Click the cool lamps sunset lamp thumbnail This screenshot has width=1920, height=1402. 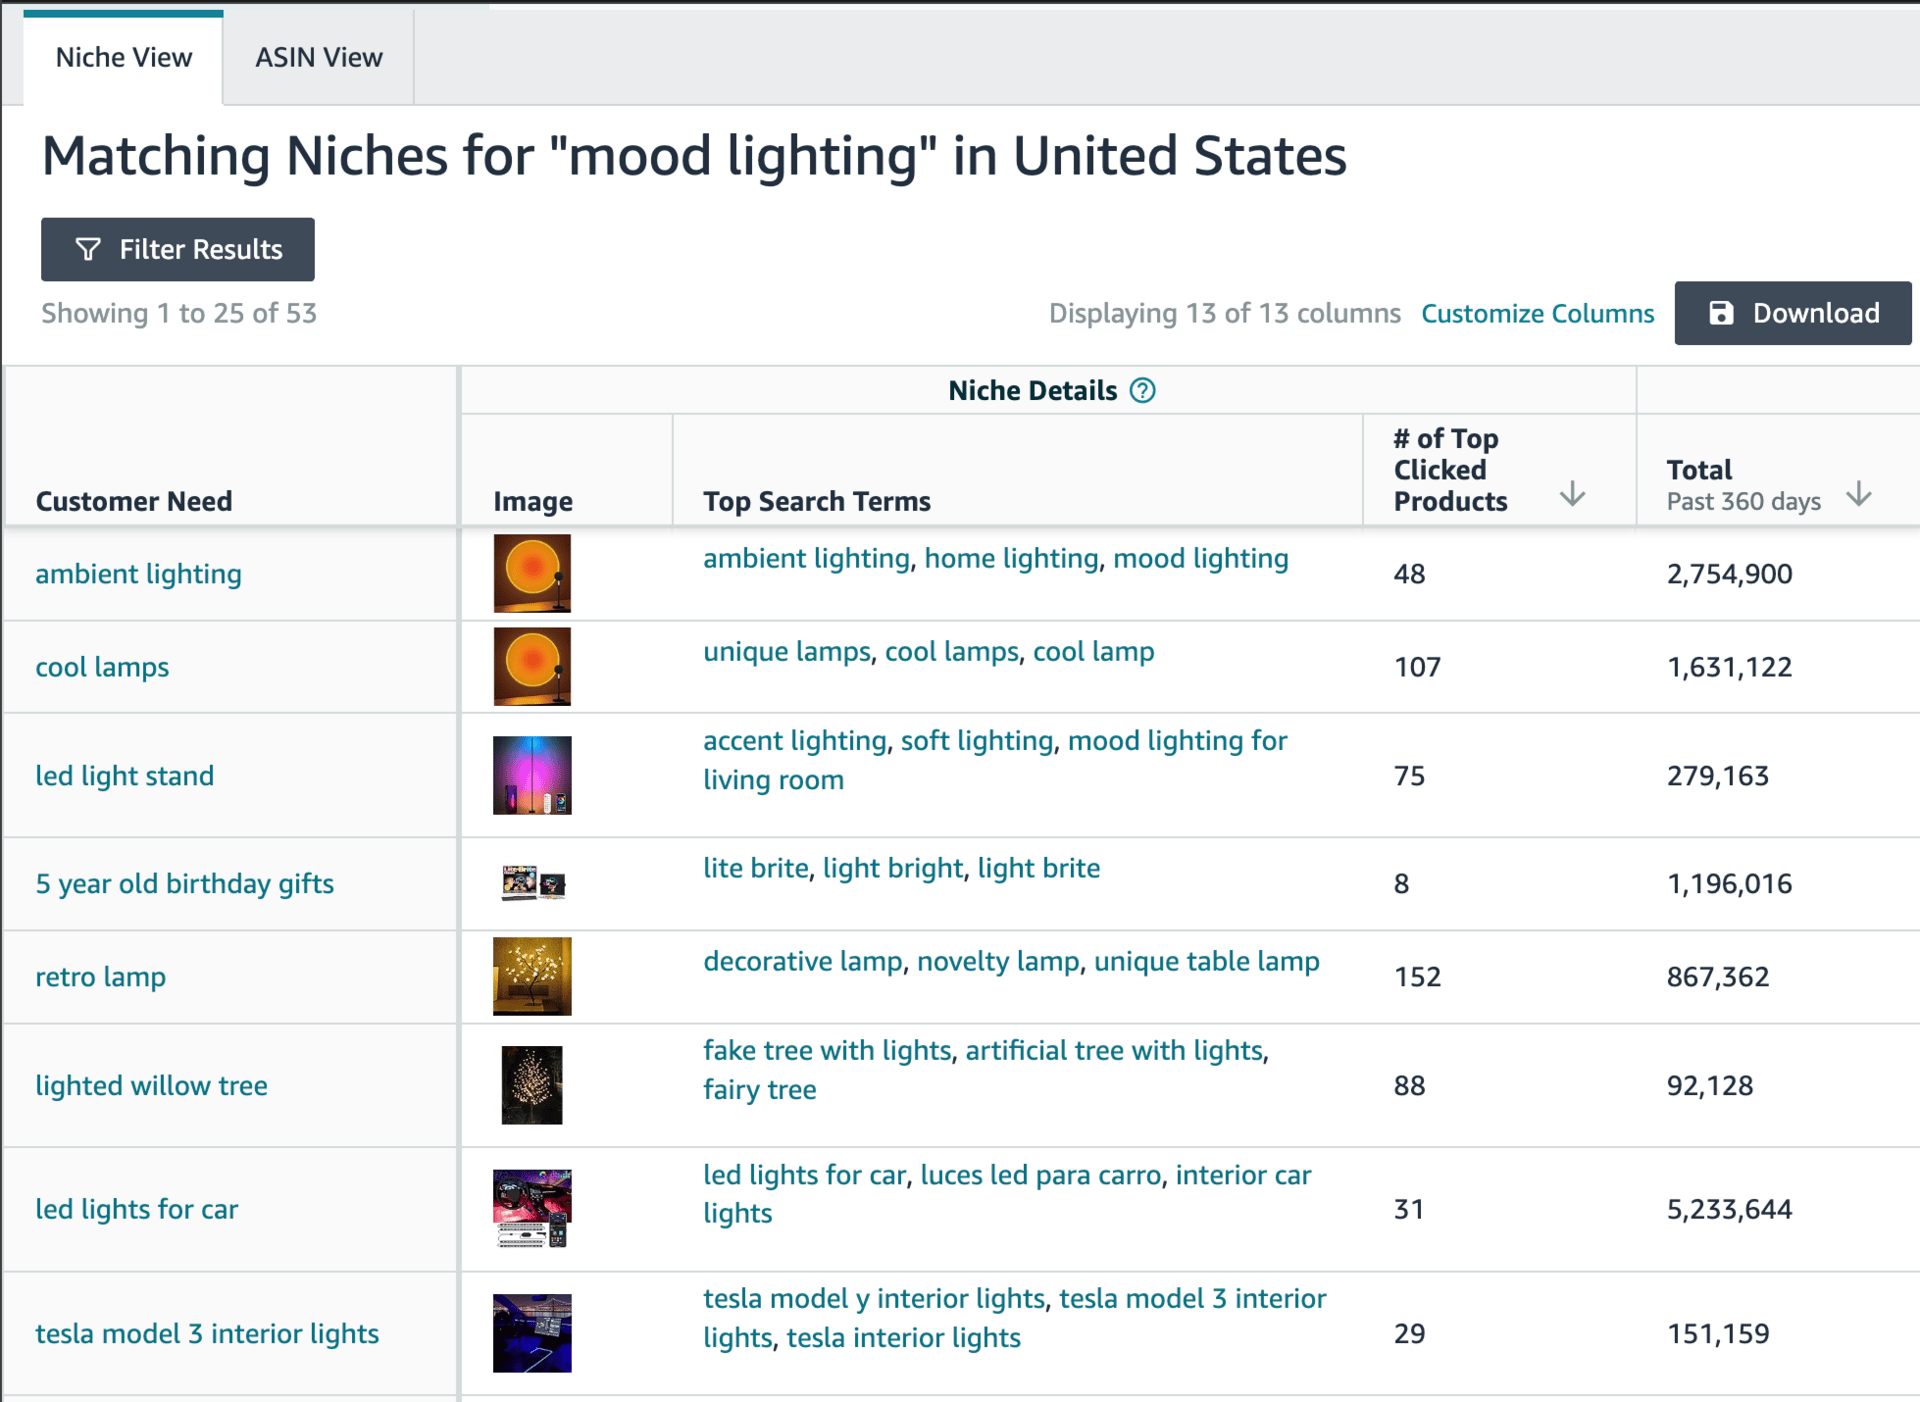point(532,667)
